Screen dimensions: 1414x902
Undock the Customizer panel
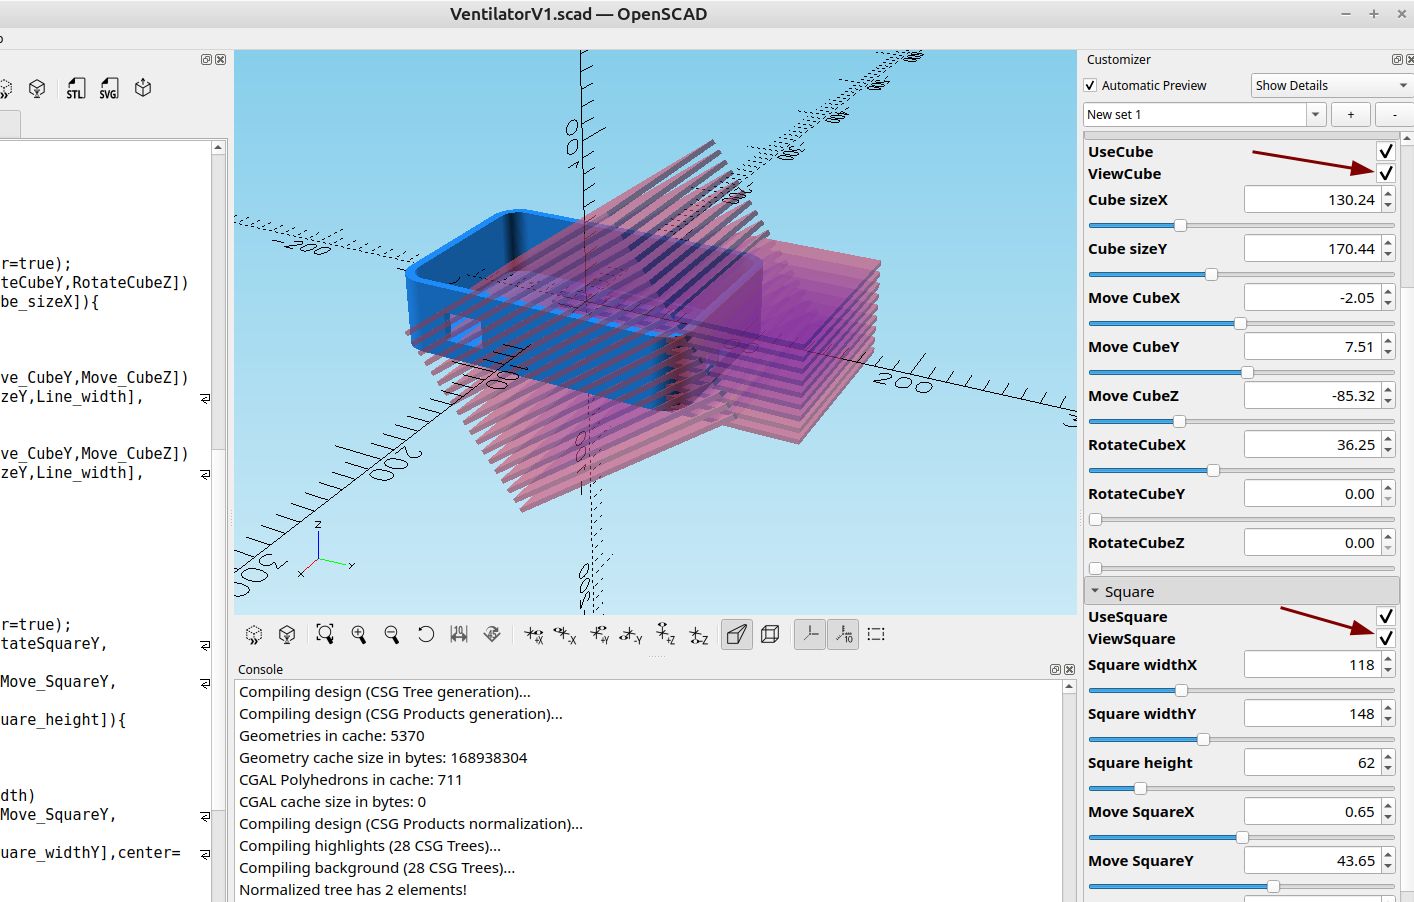tap(1397, 60)
